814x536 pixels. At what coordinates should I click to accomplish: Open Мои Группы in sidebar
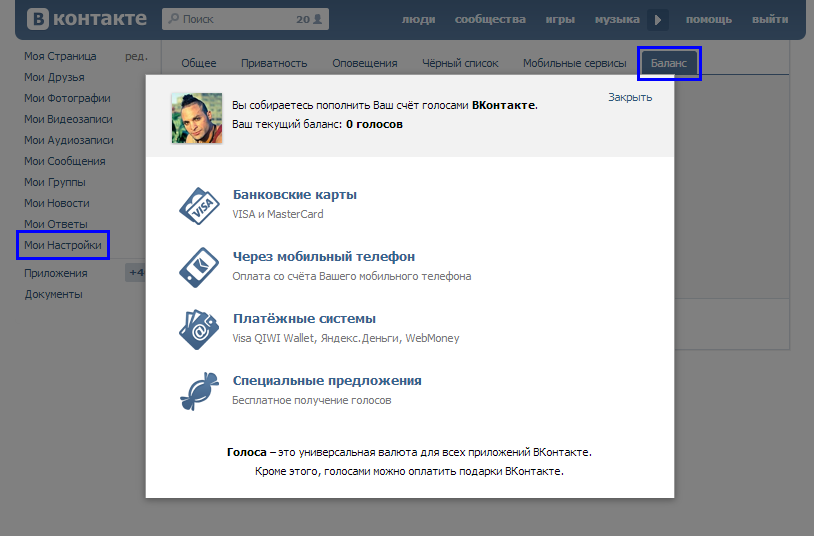[x=55, y=182]
